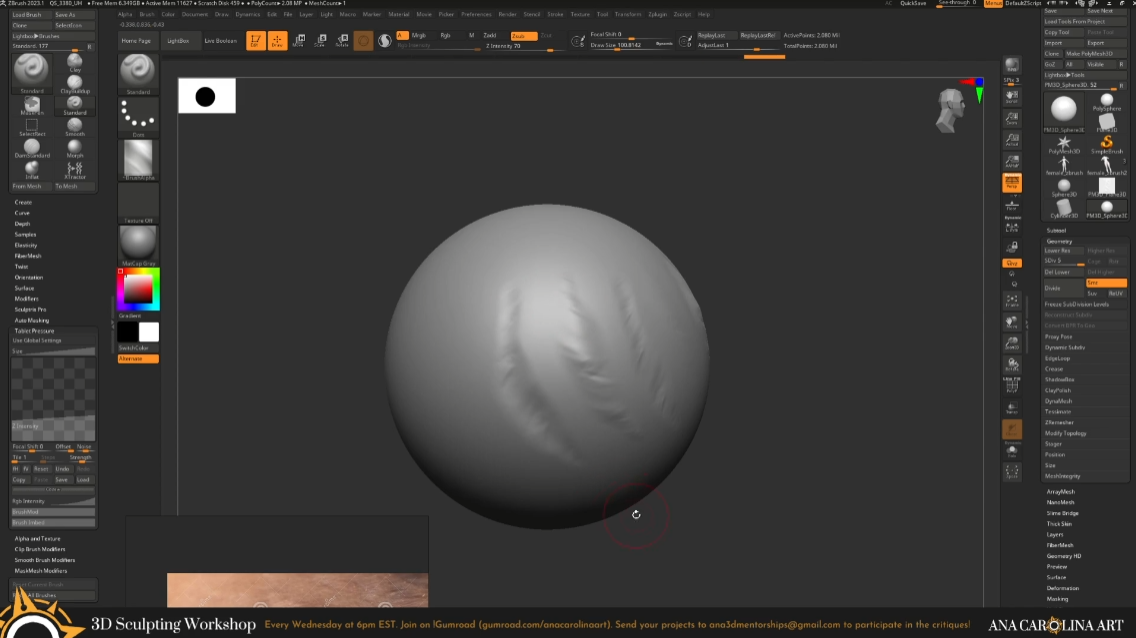1136x638 pixels.
Task: Expand the DynaMesh subsection
Action: coord(1058,401)
